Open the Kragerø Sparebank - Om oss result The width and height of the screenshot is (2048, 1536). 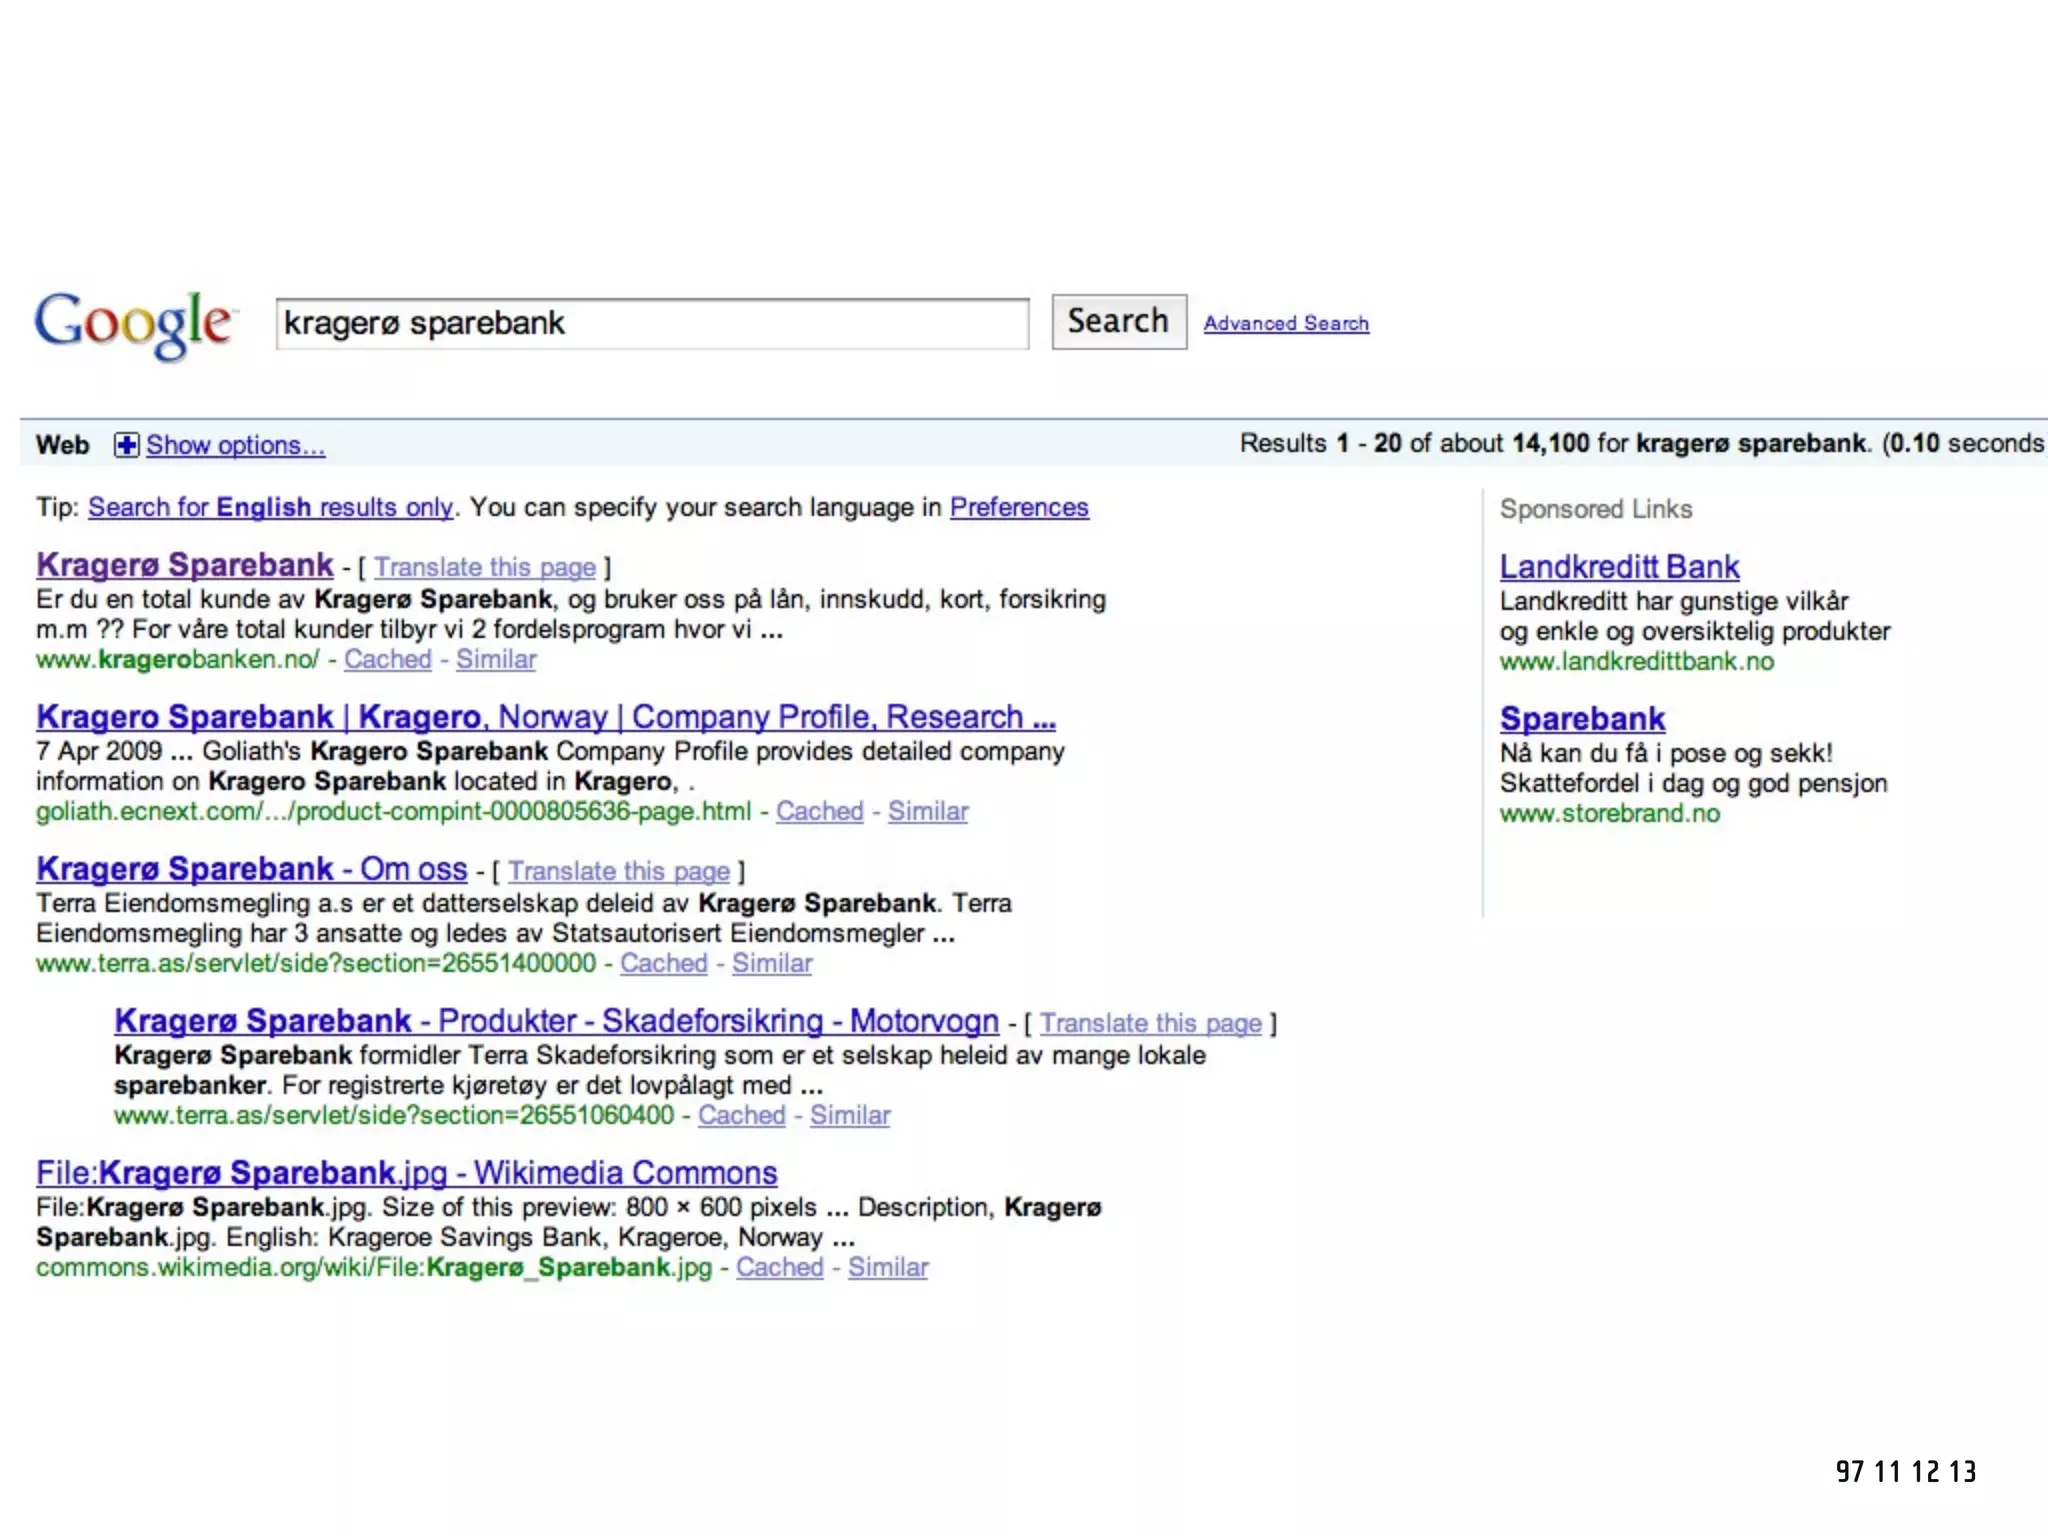251,869
